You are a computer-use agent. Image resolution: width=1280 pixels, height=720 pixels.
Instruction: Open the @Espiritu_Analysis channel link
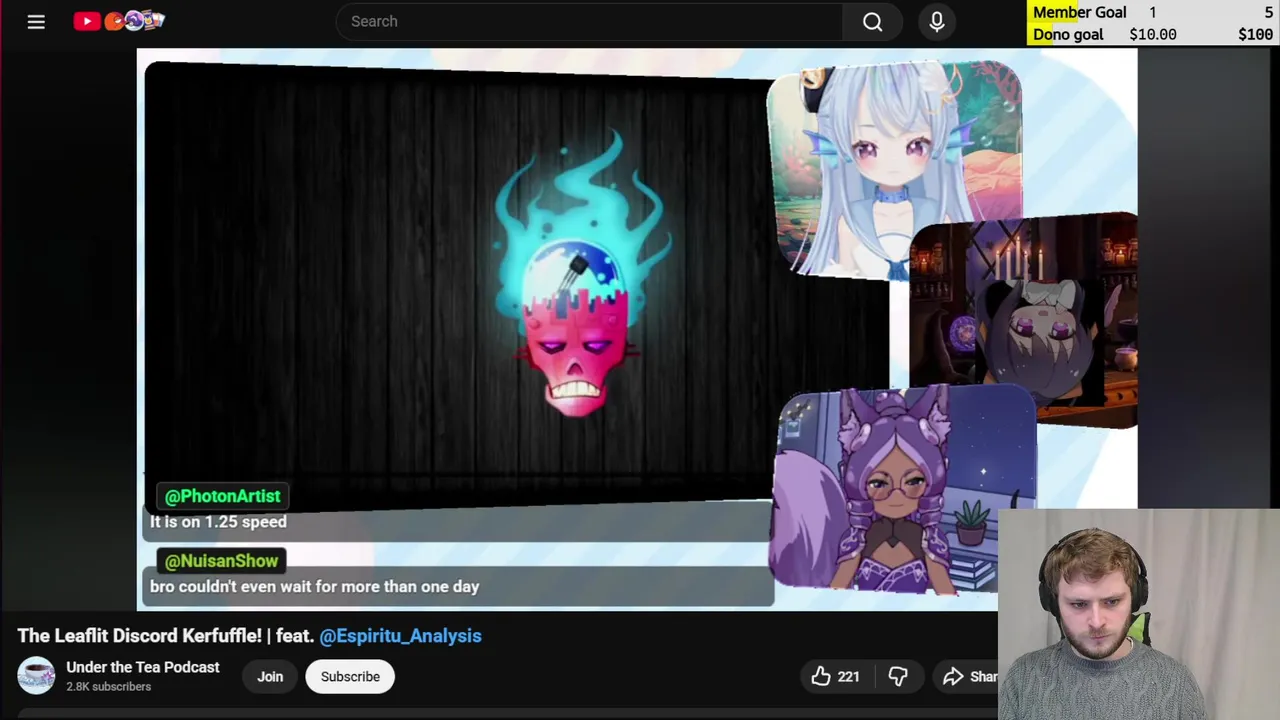click(x=400, y=636)
